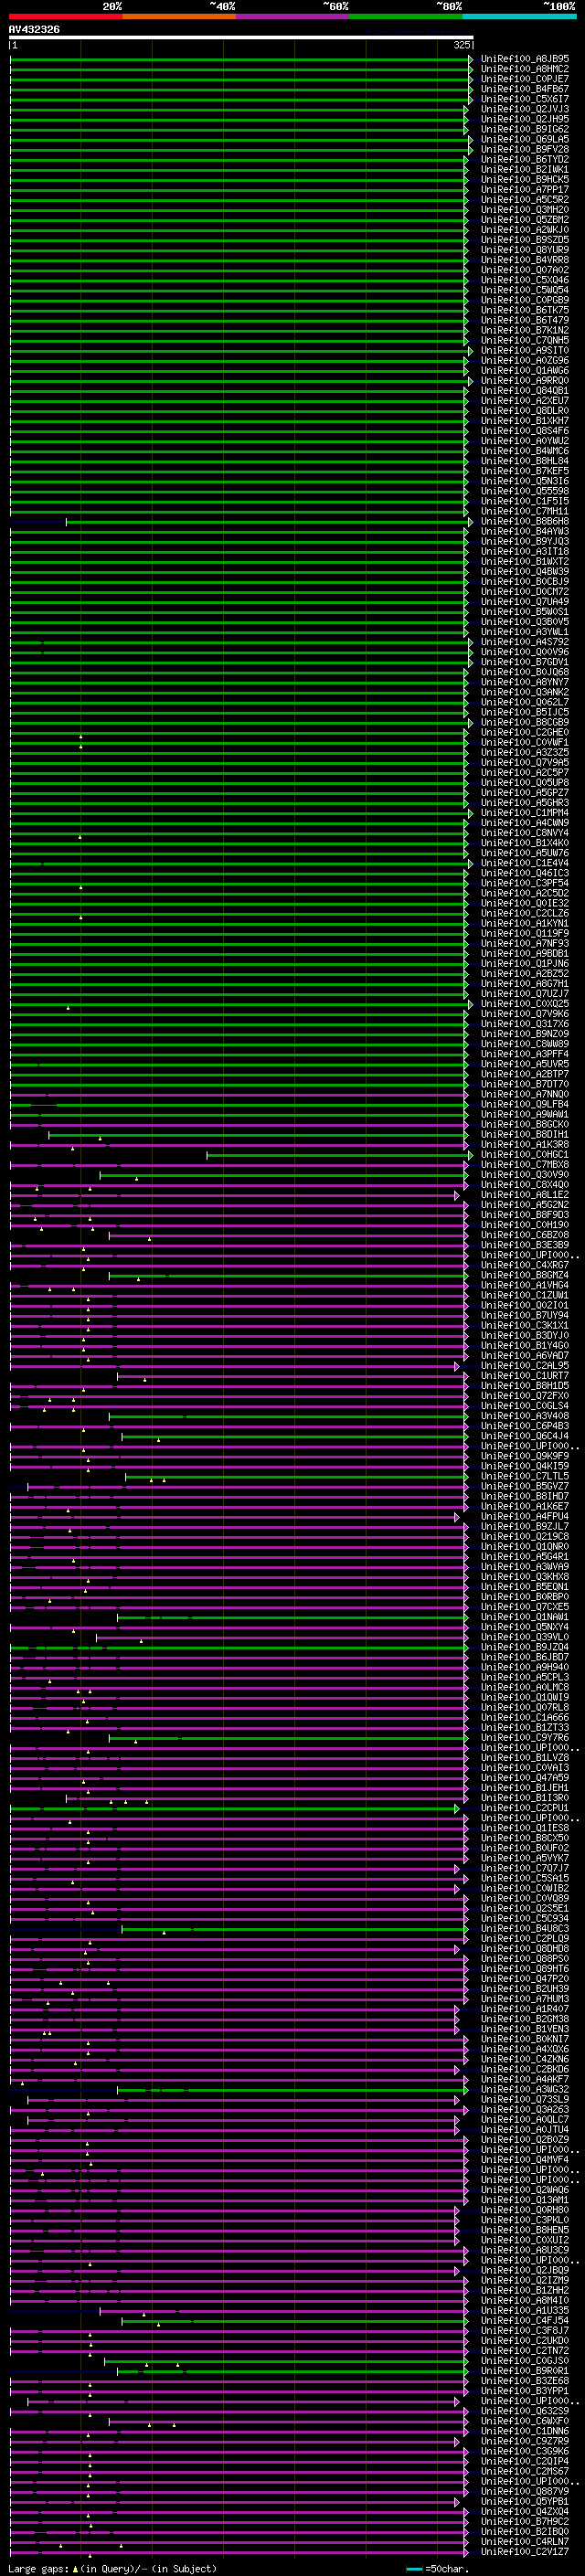Select the UniRef100_B9JZQ4 hit label

pos(525,1647)
